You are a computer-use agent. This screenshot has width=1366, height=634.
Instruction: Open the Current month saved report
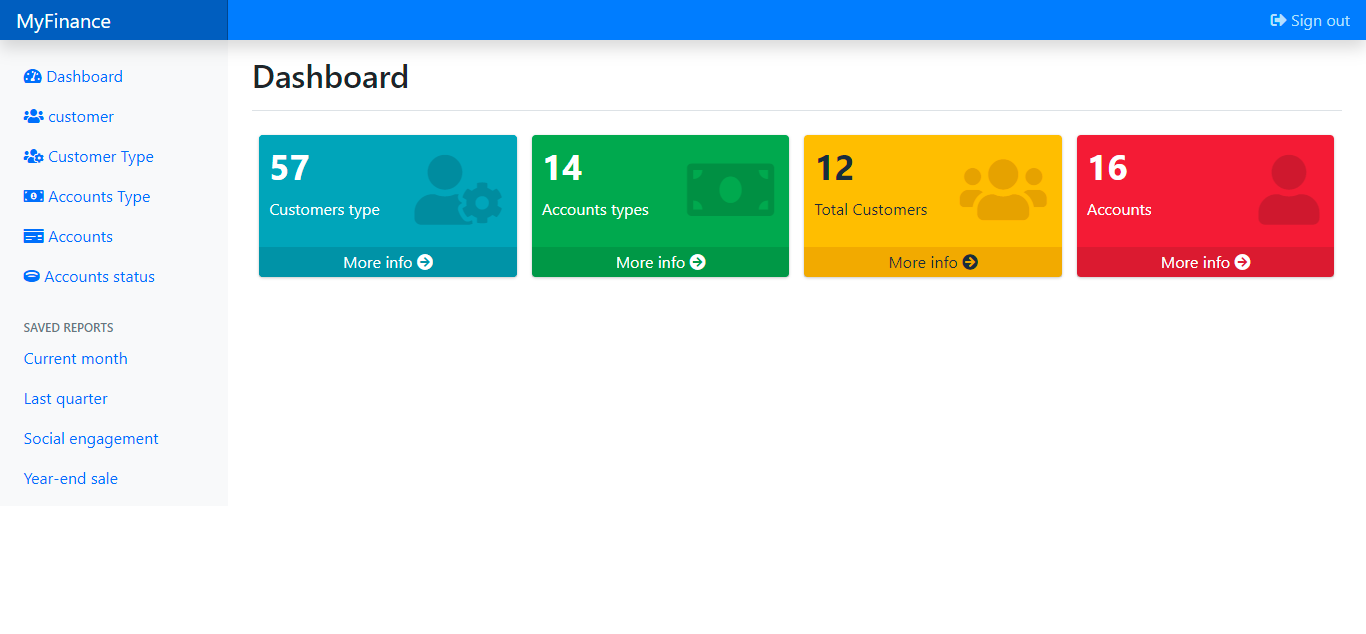point(75,358)
